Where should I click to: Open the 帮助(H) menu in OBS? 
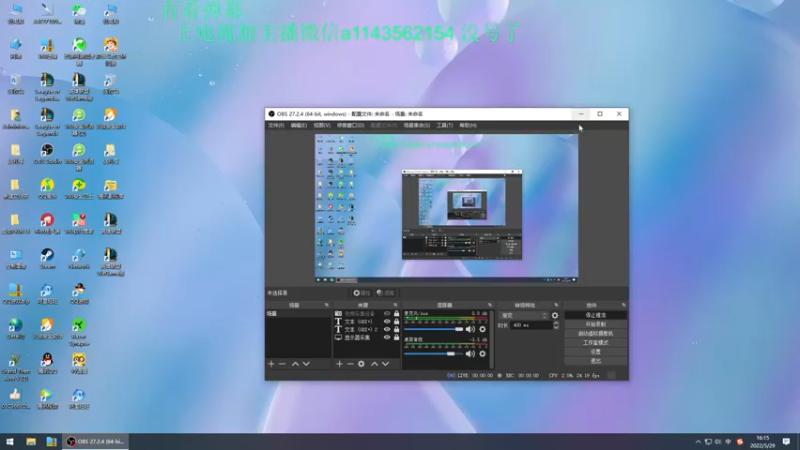[468, 126]
